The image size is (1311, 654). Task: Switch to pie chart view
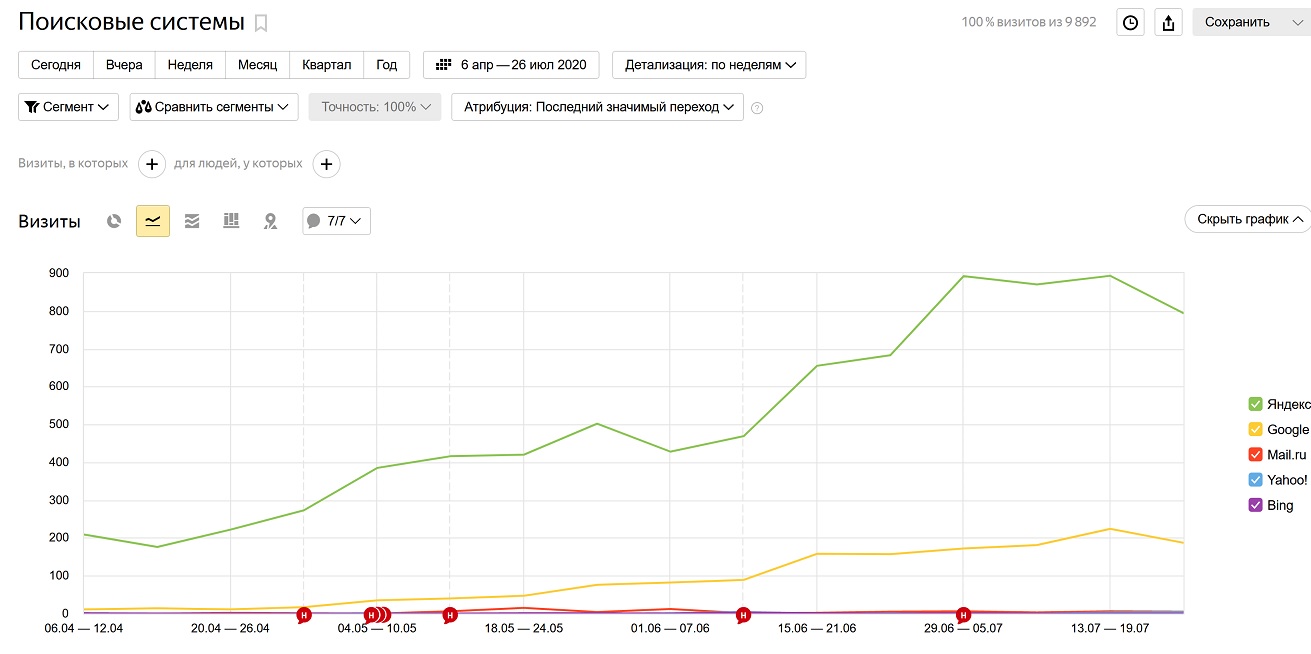click(x=114, y=221)
